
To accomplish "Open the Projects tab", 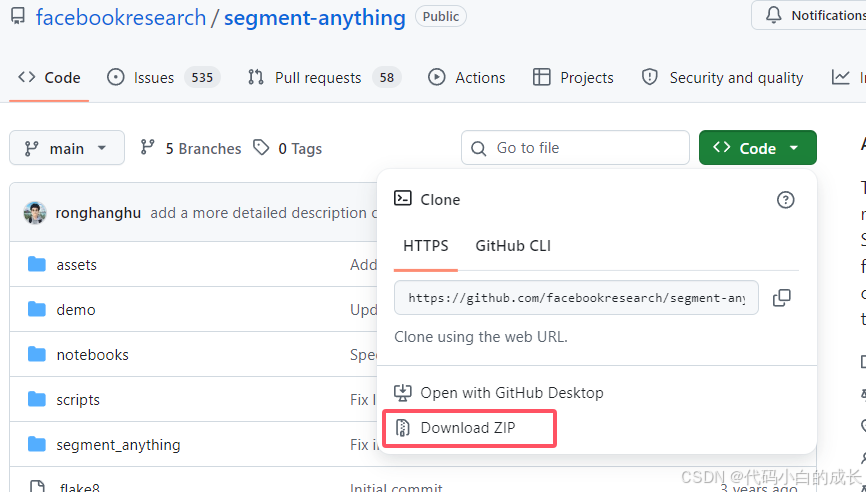I will [573, 77].
